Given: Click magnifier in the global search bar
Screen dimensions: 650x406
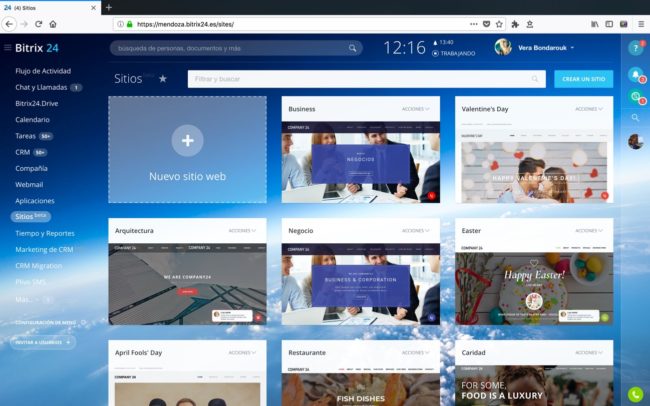Looking at the screenshot, I should coord(352,48).
